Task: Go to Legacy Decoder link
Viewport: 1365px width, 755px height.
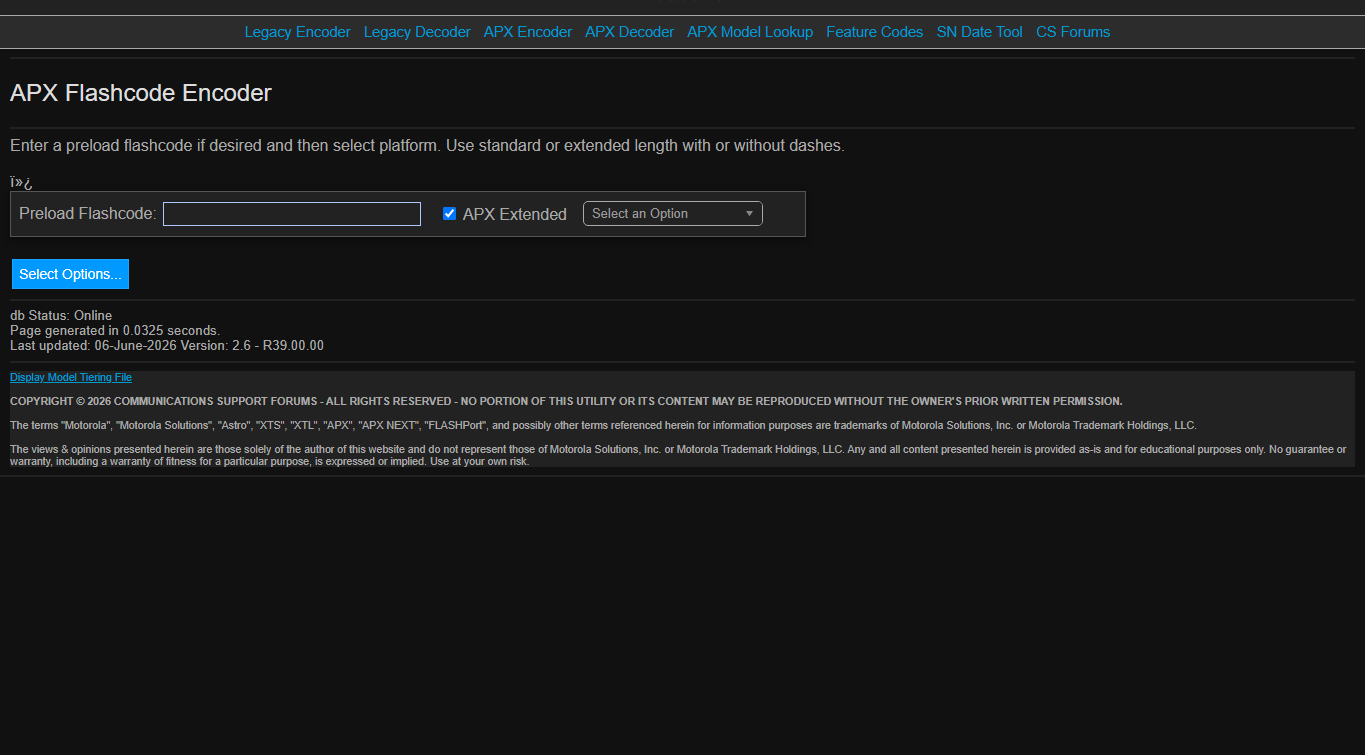Action: [417, 32]
